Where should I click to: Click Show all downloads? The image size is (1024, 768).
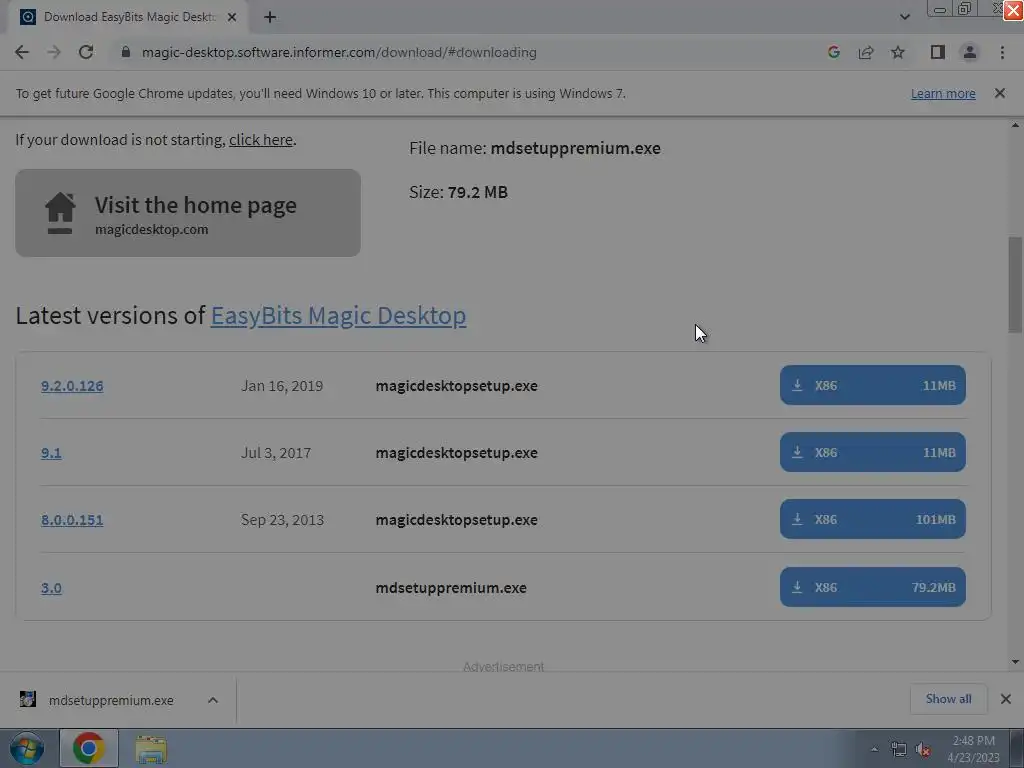pyautogui.click(x=948, y=699)
